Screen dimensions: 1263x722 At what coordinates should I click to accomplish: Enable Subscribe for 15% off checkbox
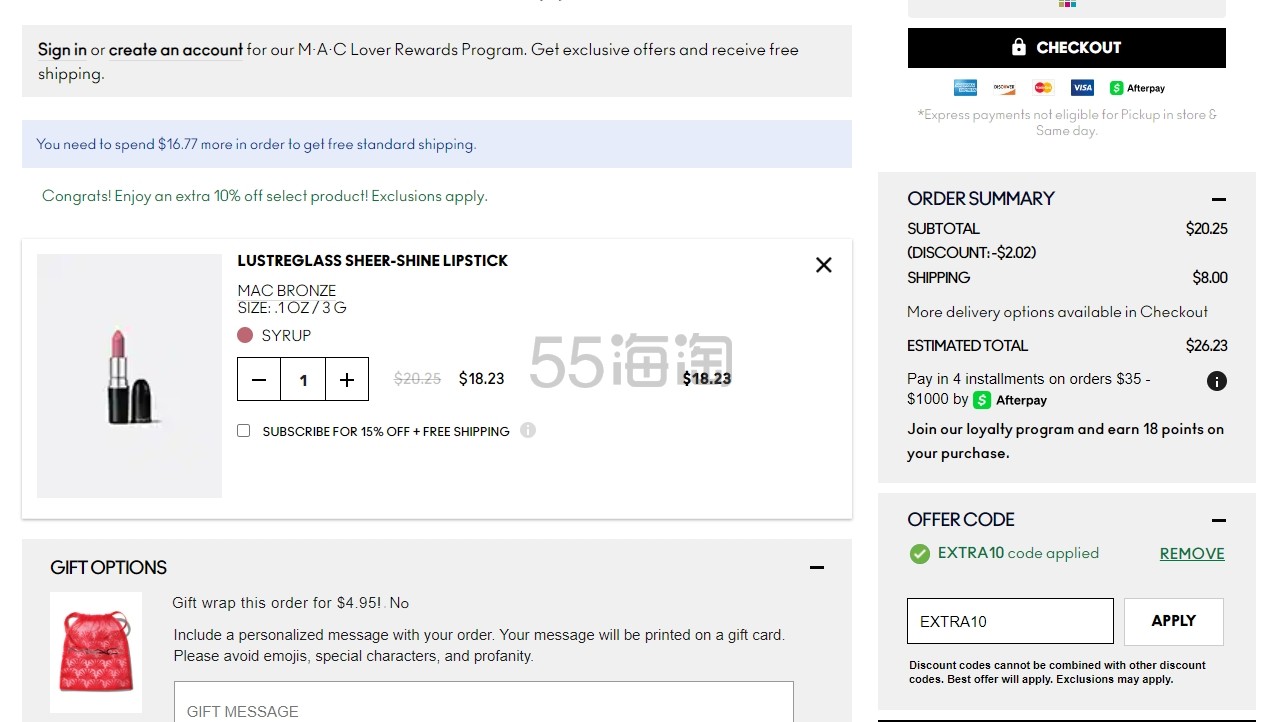click(243, 431)
